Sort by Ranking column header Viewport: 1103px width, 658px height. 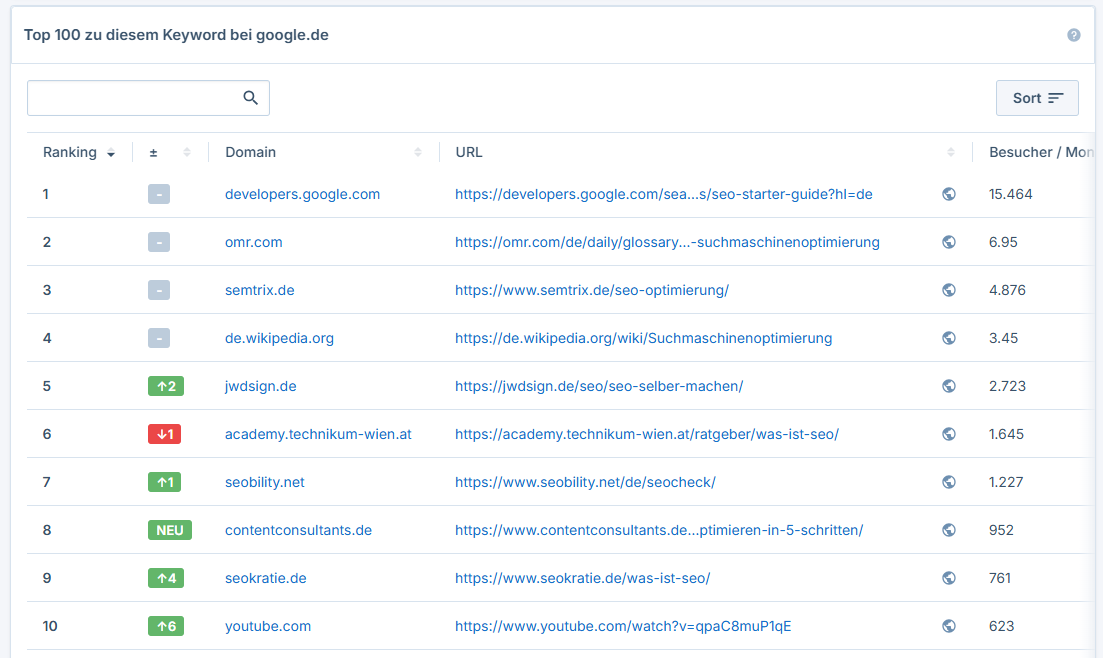point(79,152)
